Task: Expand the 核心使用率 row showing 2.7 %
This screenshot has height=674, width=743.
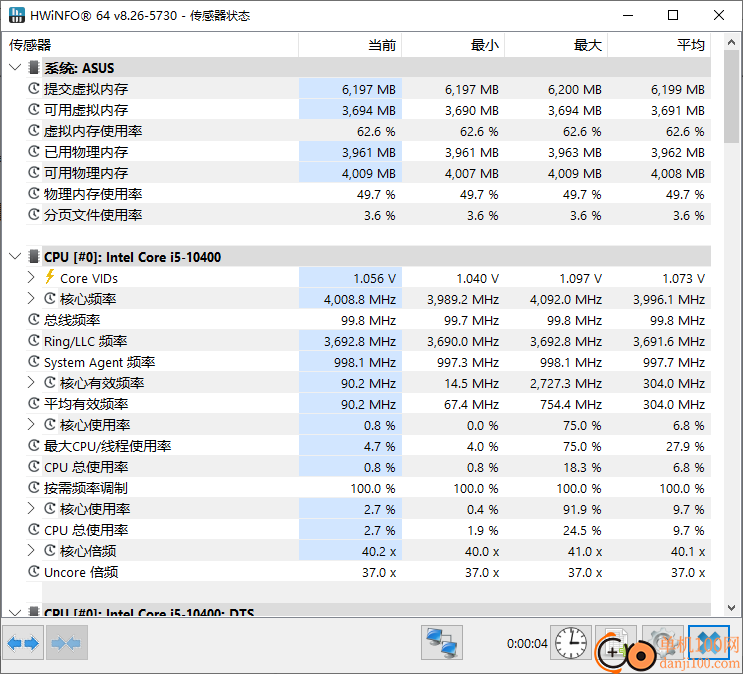Action: point(31,509)
